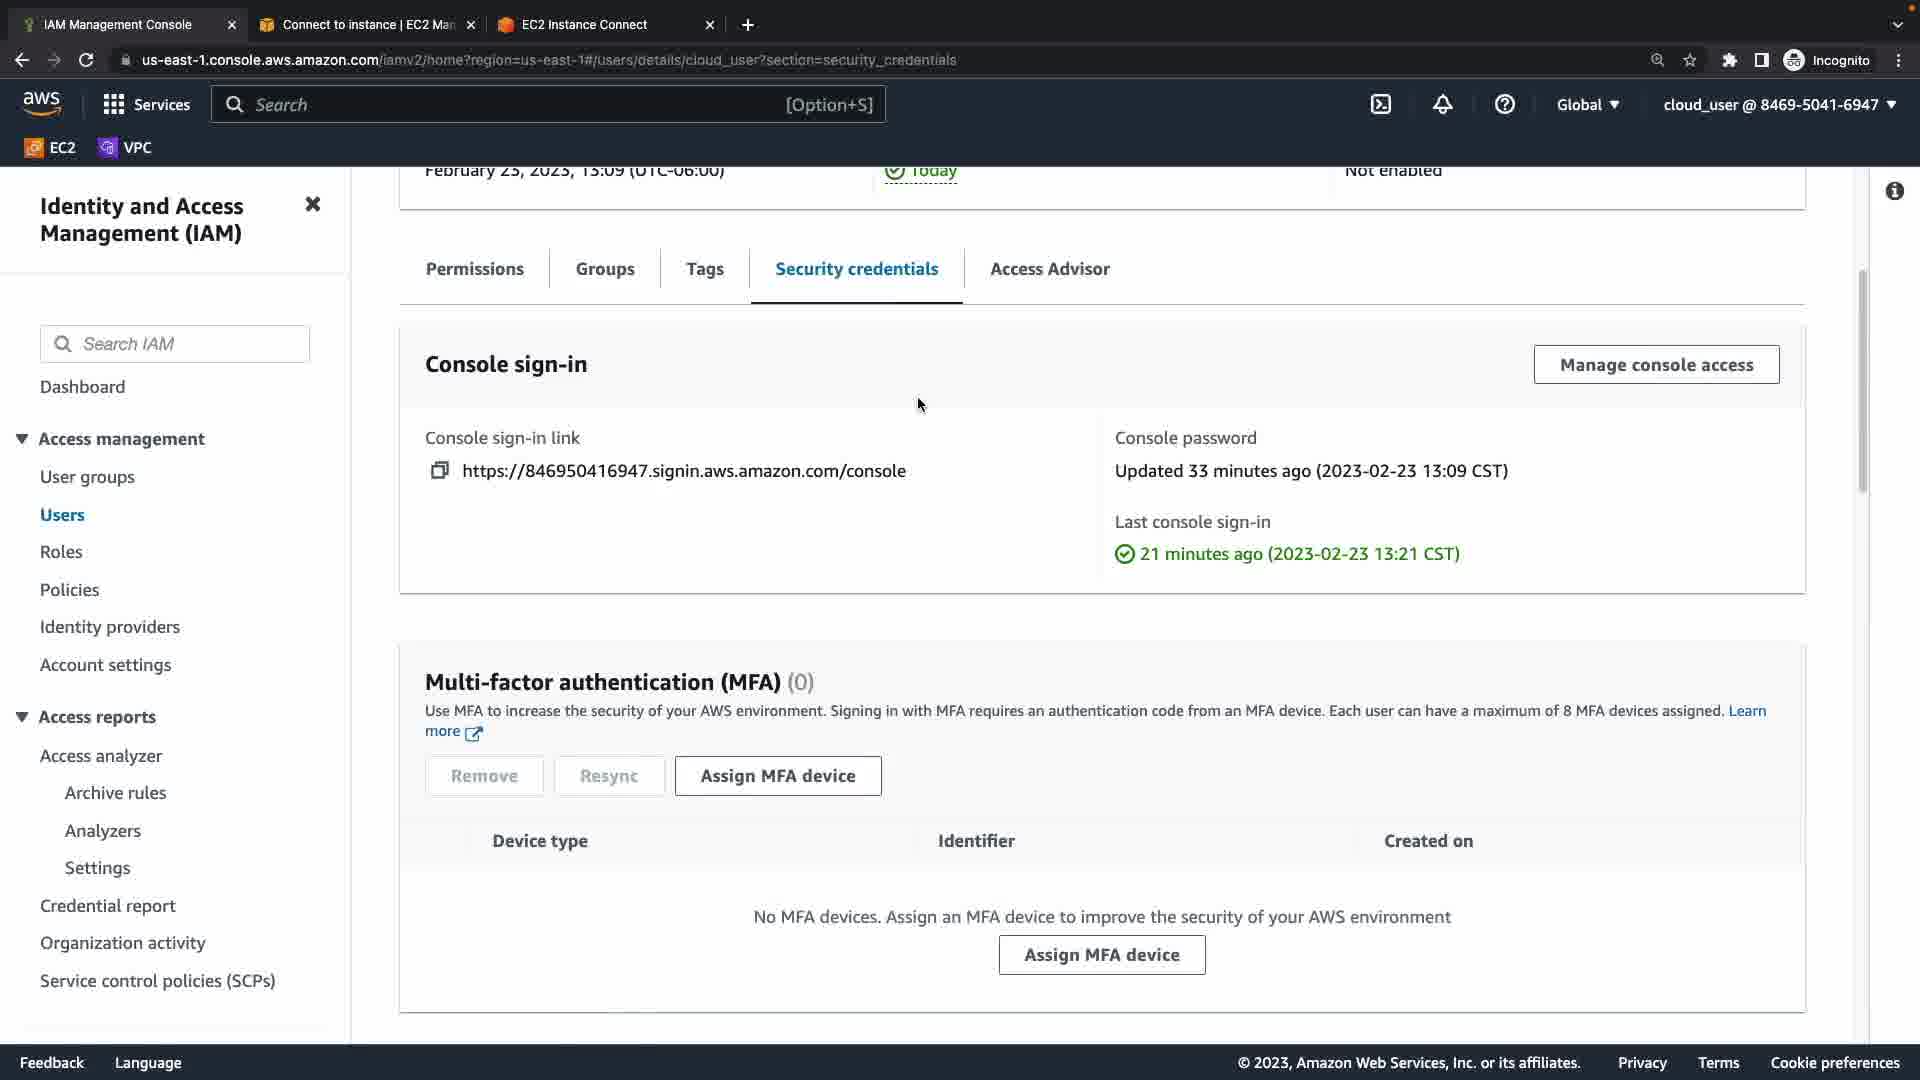The height and width of the screenshot is (1080, 1920).
Task: Collapse the Access reports section
Action: (x=22, y=717)
